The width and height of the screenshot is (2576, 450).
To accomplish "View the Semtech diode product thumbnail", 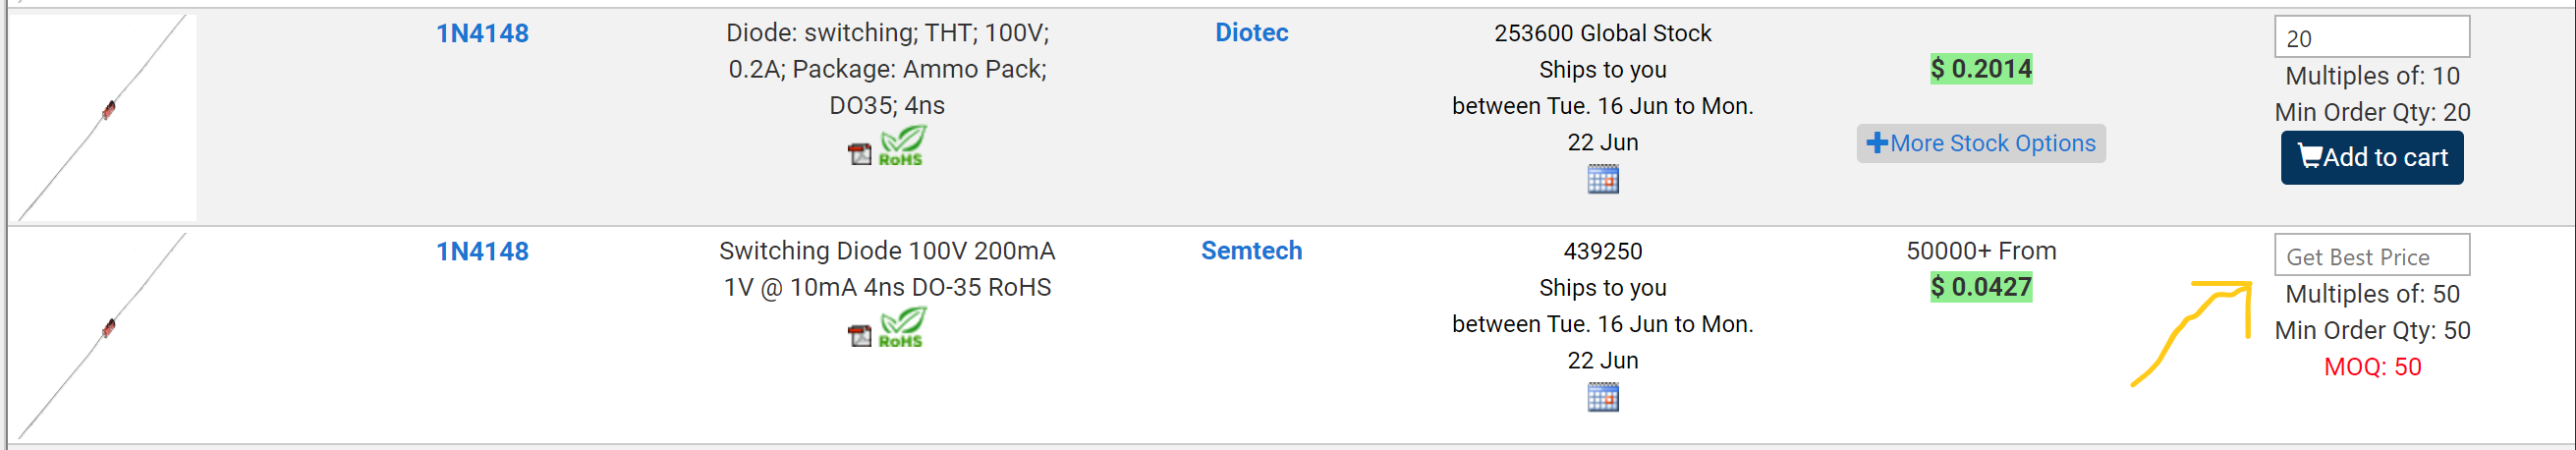I will 105,333.
